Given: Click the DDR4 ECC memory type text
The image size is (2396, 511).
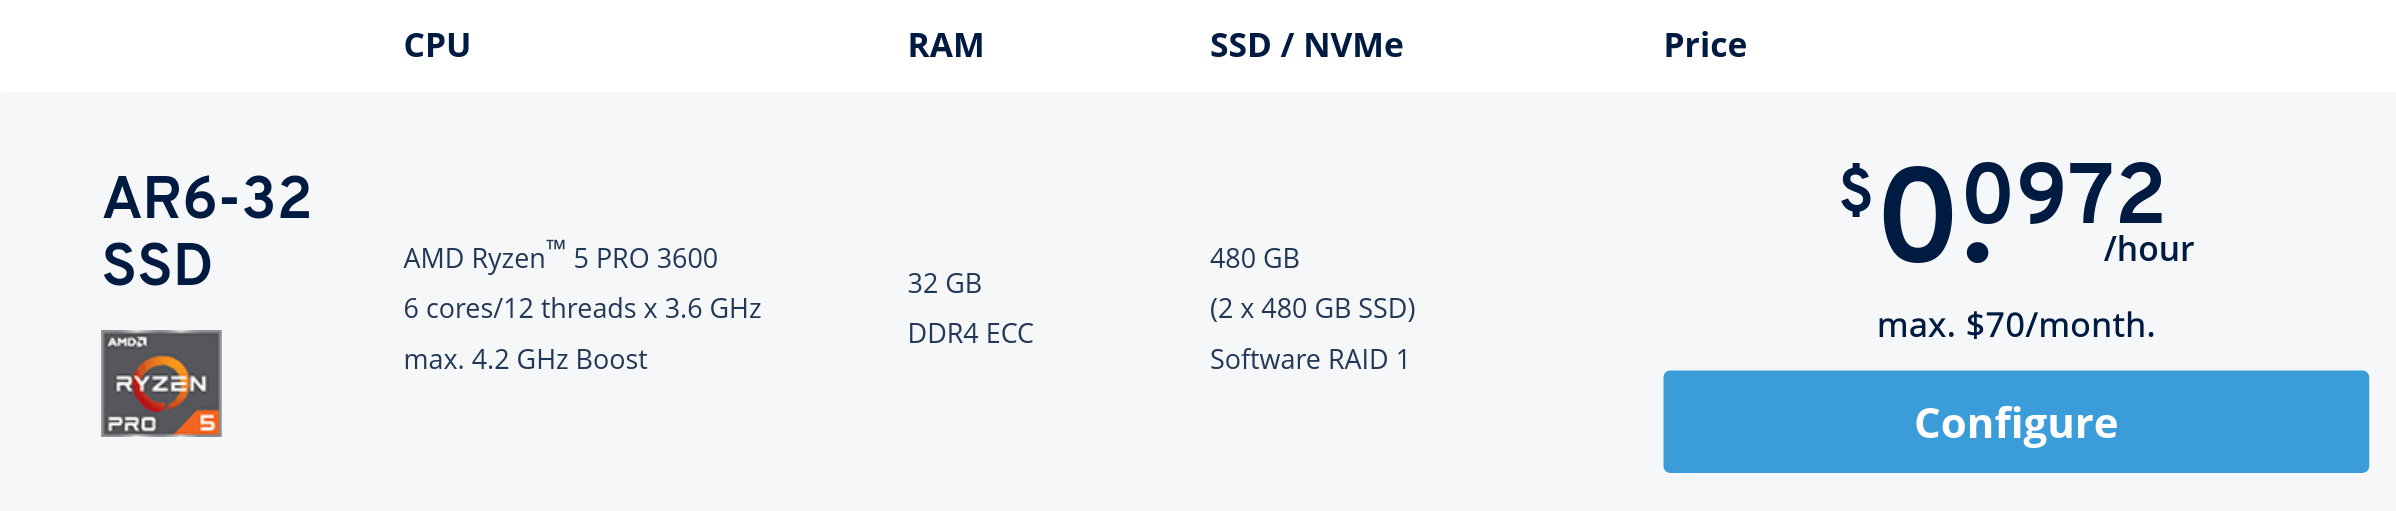Looking at the screenshot, I should tap(970, 333).
